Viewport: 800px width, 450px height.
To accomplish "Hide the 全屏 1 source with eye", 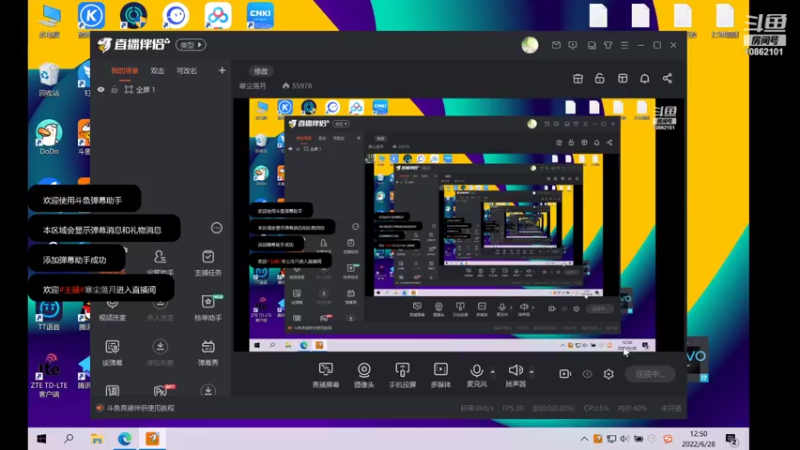I will (x=101, y=89).
